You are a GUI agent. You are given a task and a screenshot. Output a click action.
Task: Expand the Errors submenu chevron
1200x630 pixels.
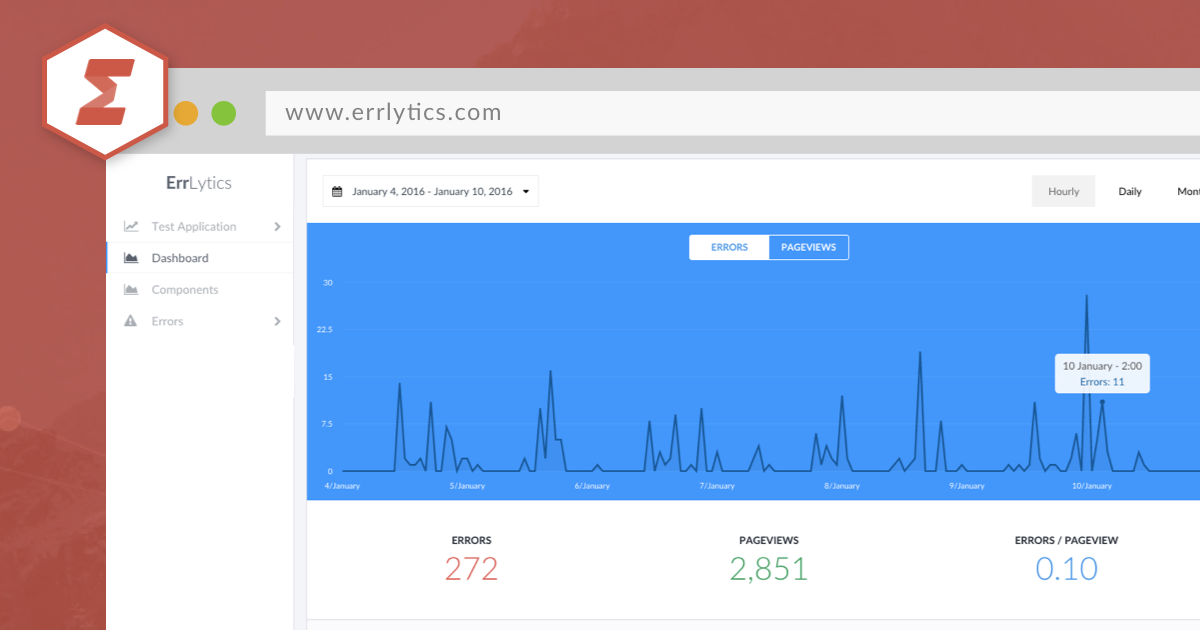coord(277,321)
